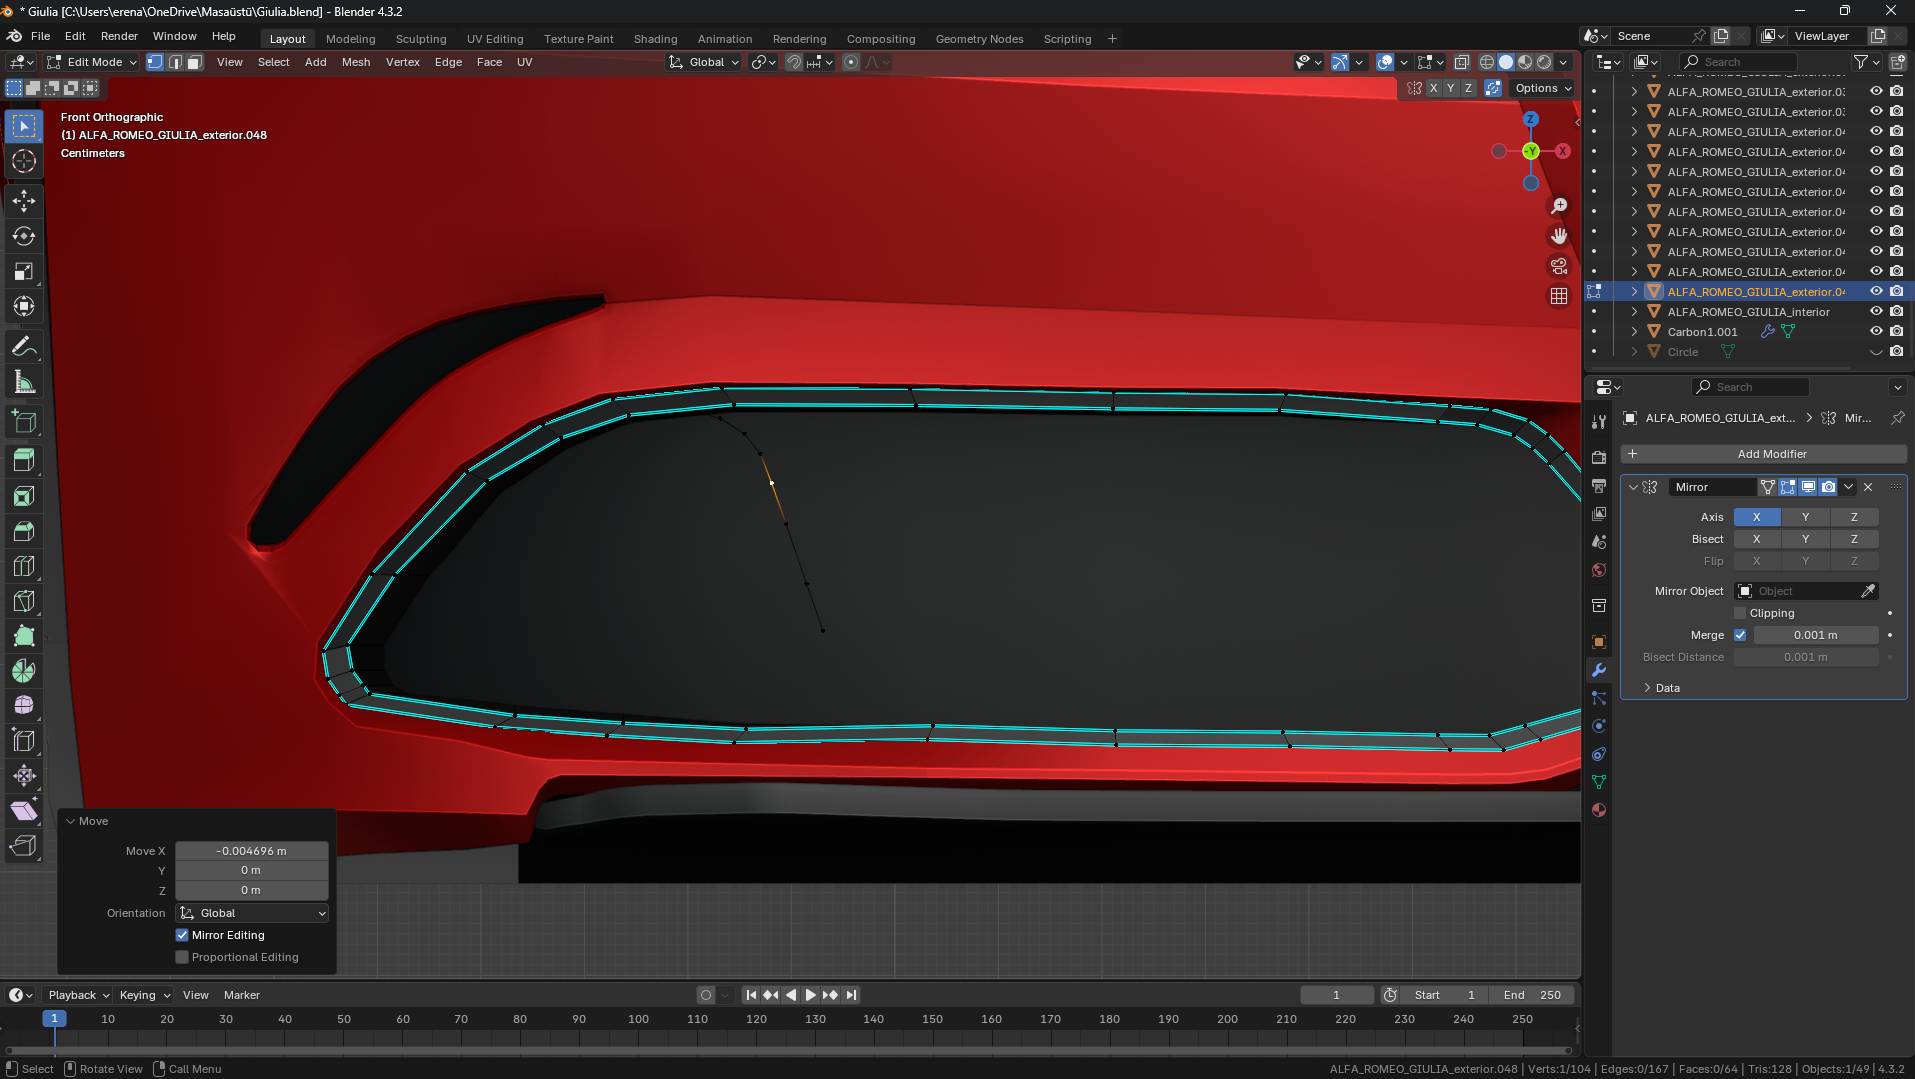Select the Rip Region tool

[24, 846]
